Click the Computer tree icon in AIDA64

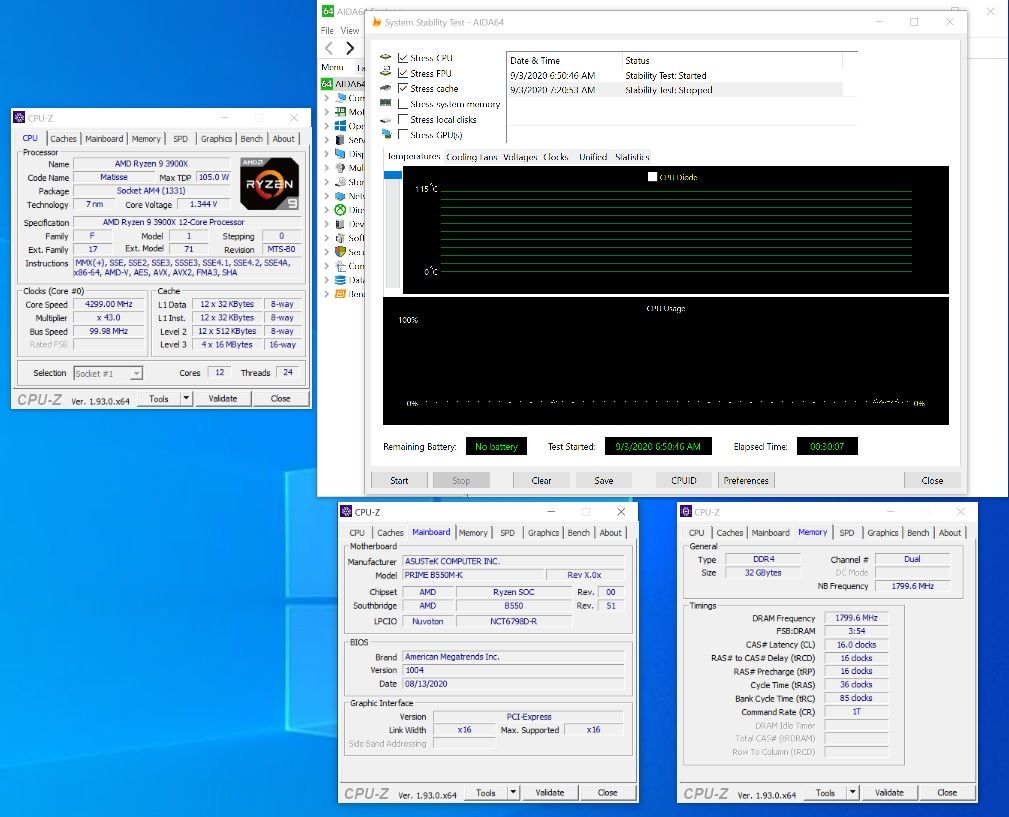click(341, 98)
